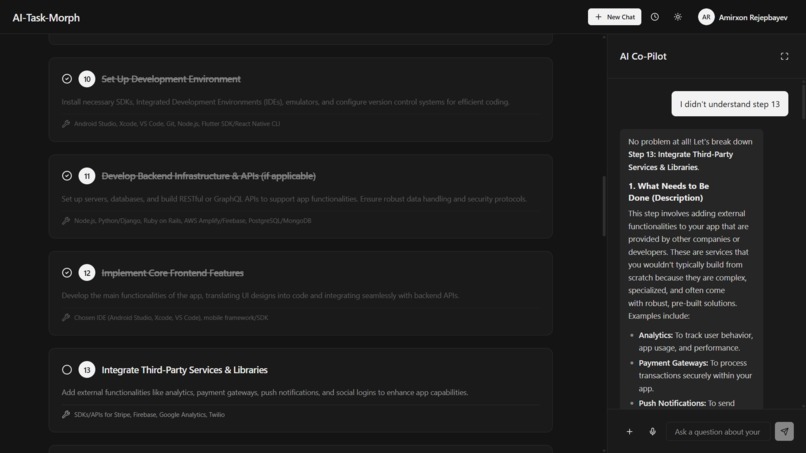The height and width of the screenshot is (453, 806).
Task: Click the Push Notifications bullet in chat
Action: click(686, 403)
